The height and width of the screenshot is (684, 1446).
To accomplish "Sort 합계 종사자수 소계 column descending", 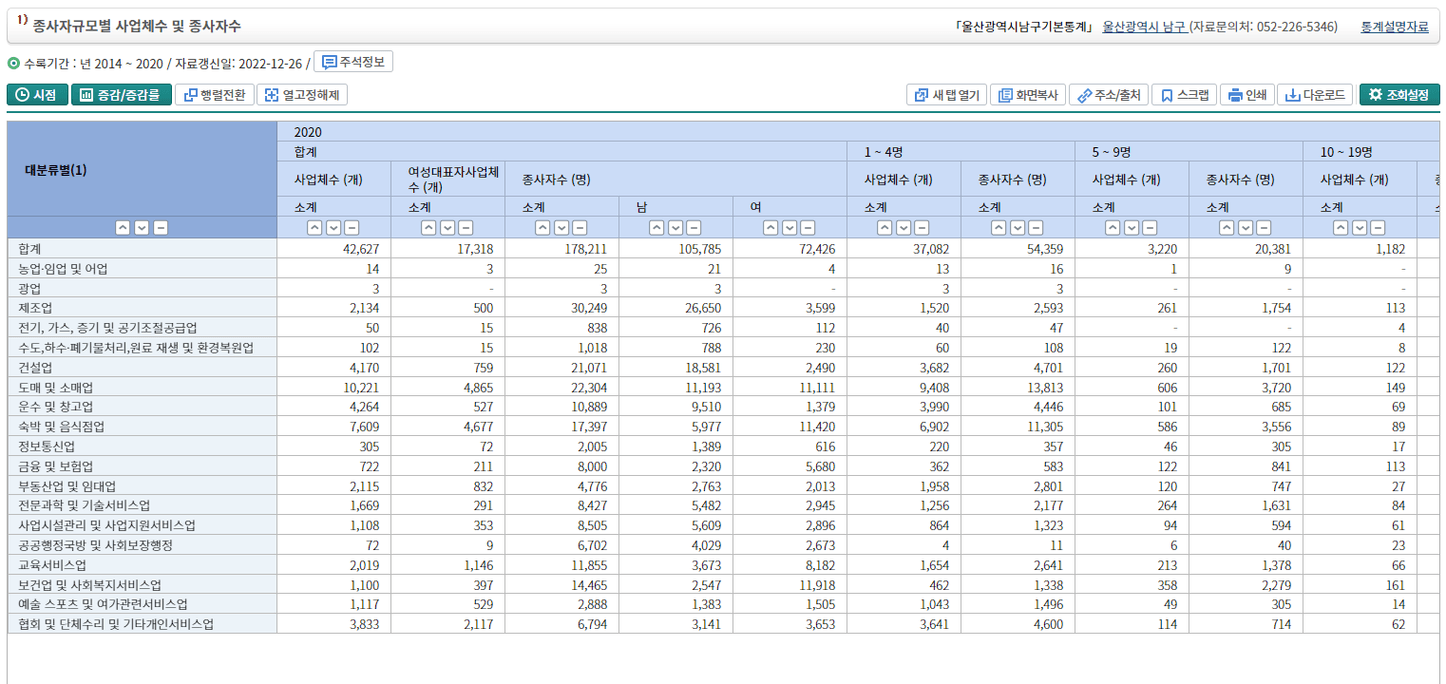I will click(562, 228).
